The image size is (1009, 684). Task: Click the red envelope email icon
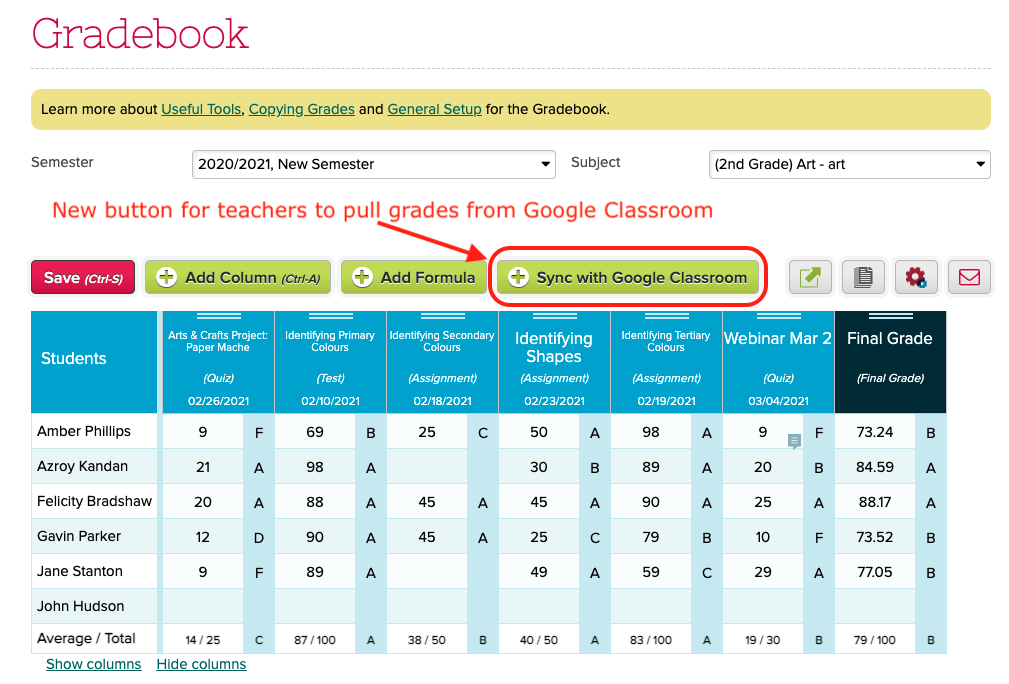coord(969,277)
